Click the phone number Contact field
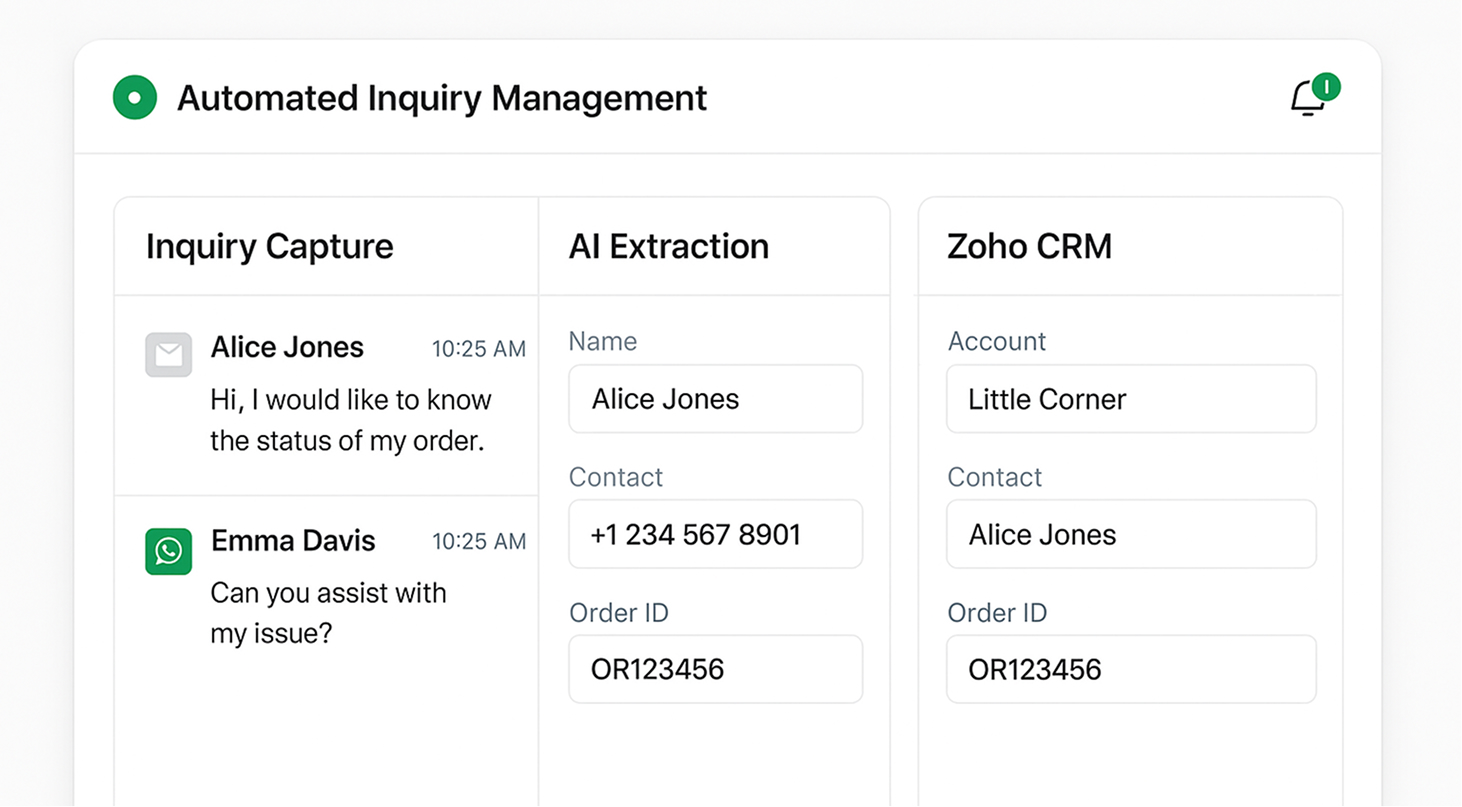 pyautogui.click(x=715, y=534)
